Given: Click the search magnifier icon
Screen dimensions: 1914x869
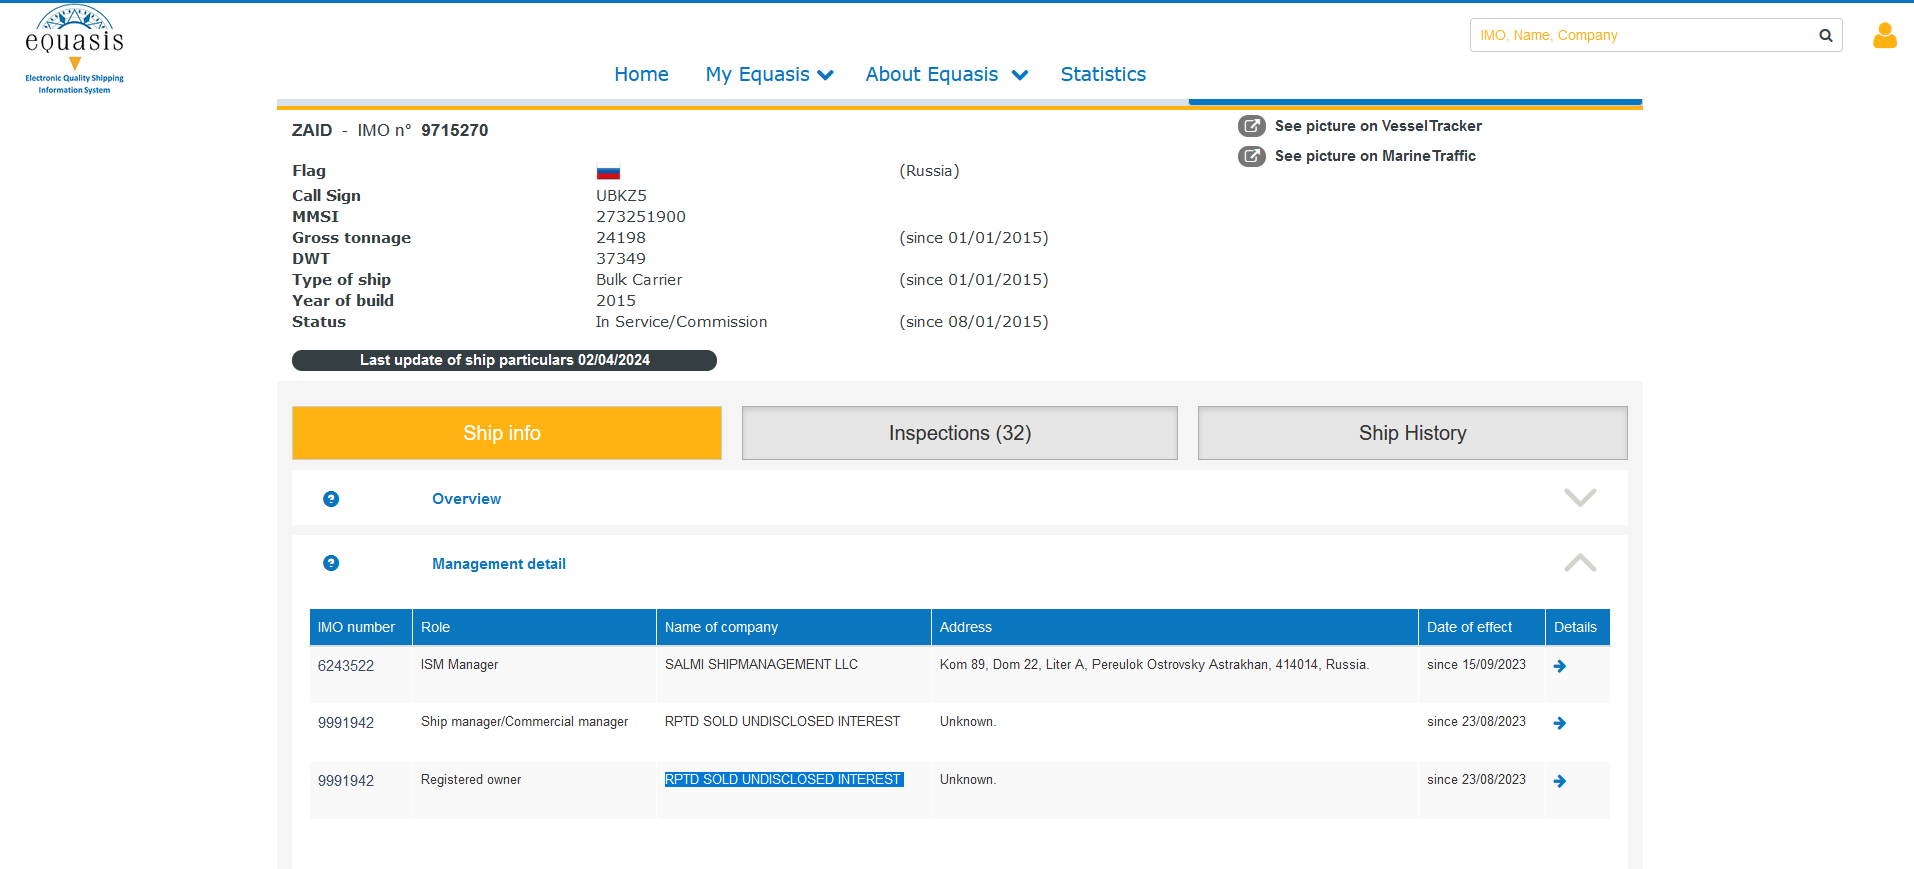Looking at the screenshot, I should (x=1825, y=35).
